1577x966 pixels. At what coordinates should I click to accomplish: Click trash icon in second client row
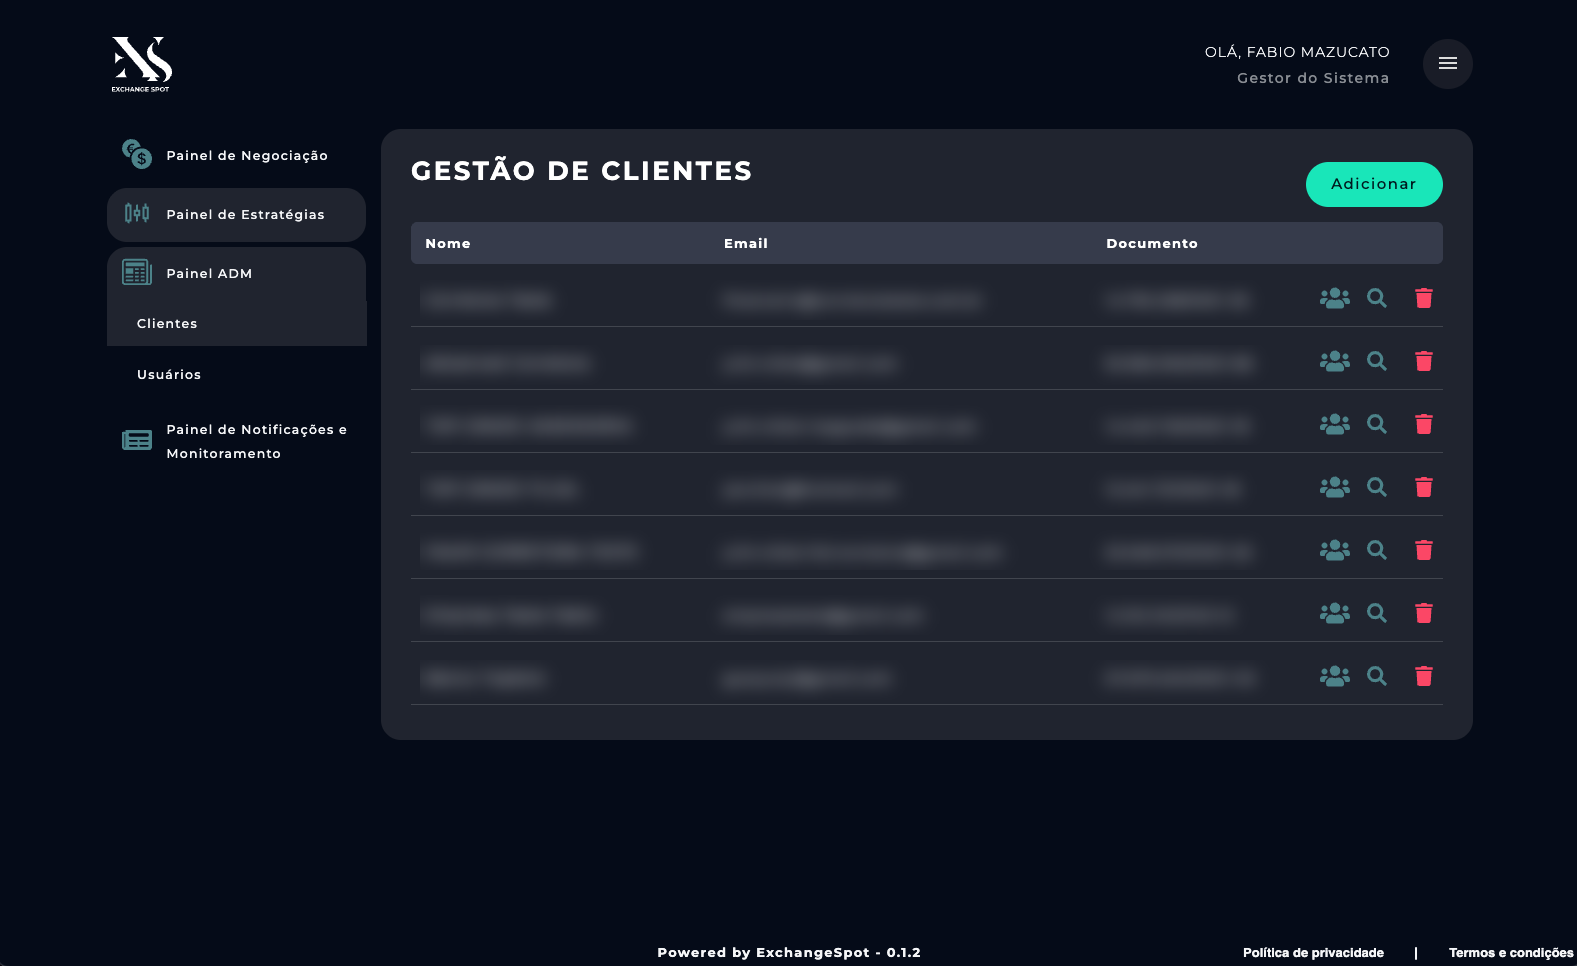pyautogui.click(x=1424, y=361)
